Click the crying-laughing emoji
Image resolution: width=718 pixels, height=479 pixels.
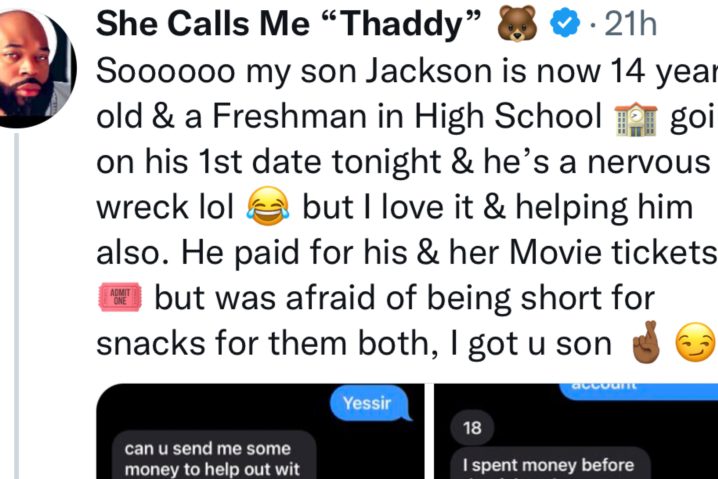268,207
